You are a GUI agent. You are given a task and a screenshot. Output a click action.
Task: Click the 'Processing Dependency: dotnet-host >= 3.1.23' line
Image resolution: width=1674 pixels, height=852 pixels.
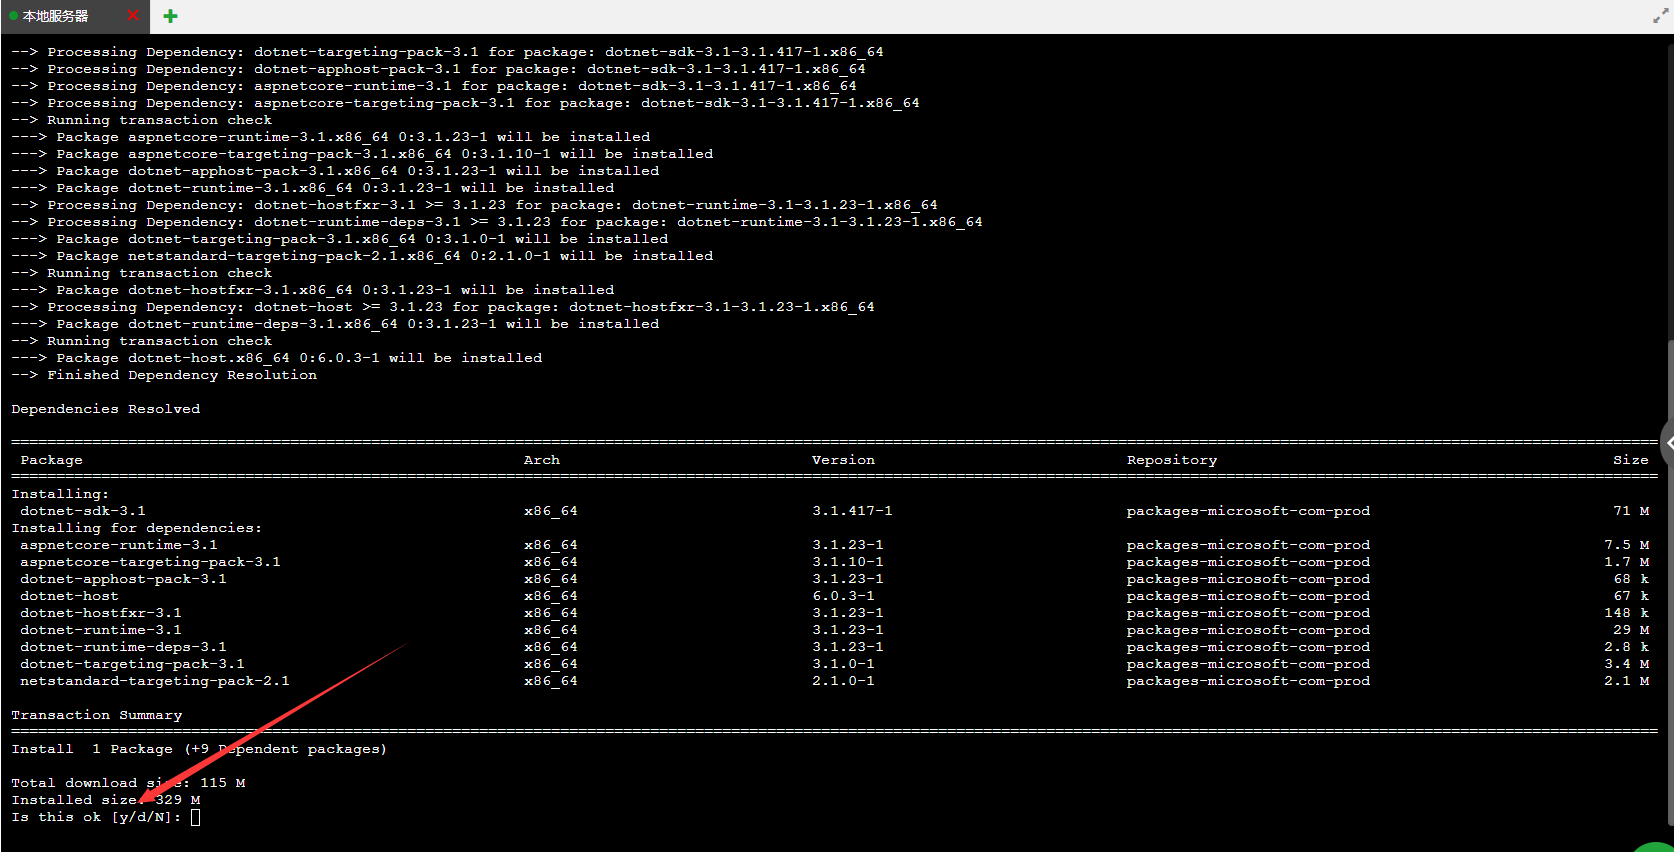[443, 307]
